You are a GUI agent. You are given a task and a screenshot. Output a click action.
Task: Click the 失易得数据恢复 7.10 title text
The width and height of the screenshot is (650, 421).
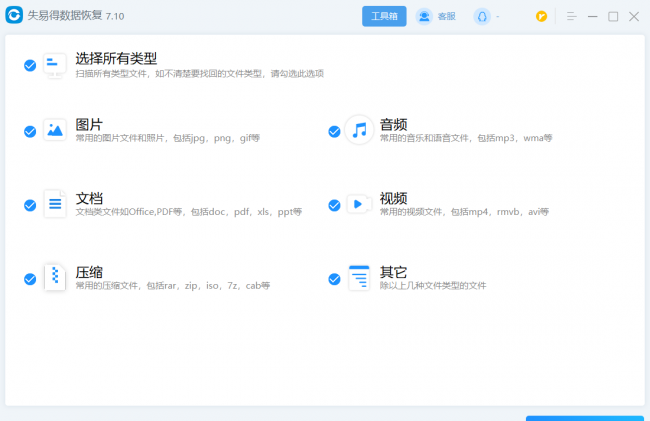click(76, 16)
